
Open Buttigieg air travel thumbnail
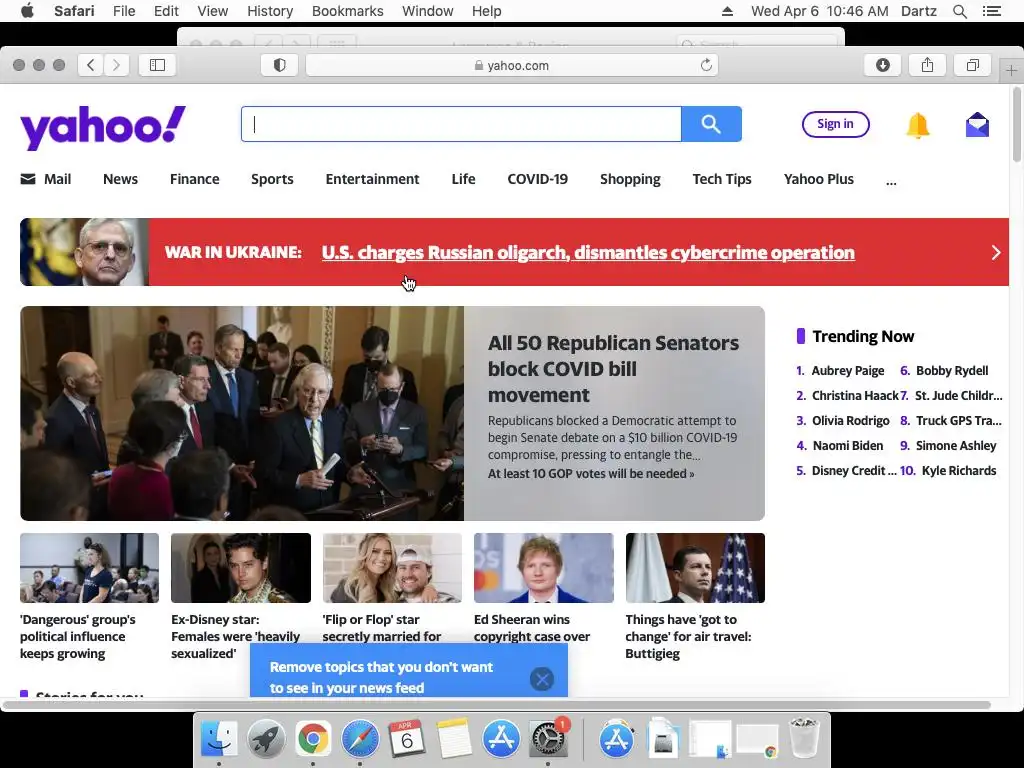pos(695,568)
